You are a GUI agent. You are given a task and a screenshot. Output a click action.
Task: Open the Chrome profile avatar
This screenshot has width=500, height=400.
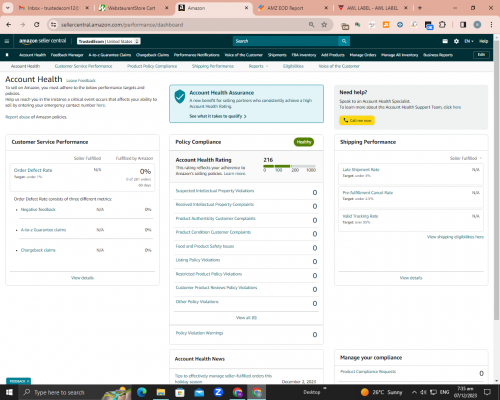pyautogui.click(x=477, y=25)
